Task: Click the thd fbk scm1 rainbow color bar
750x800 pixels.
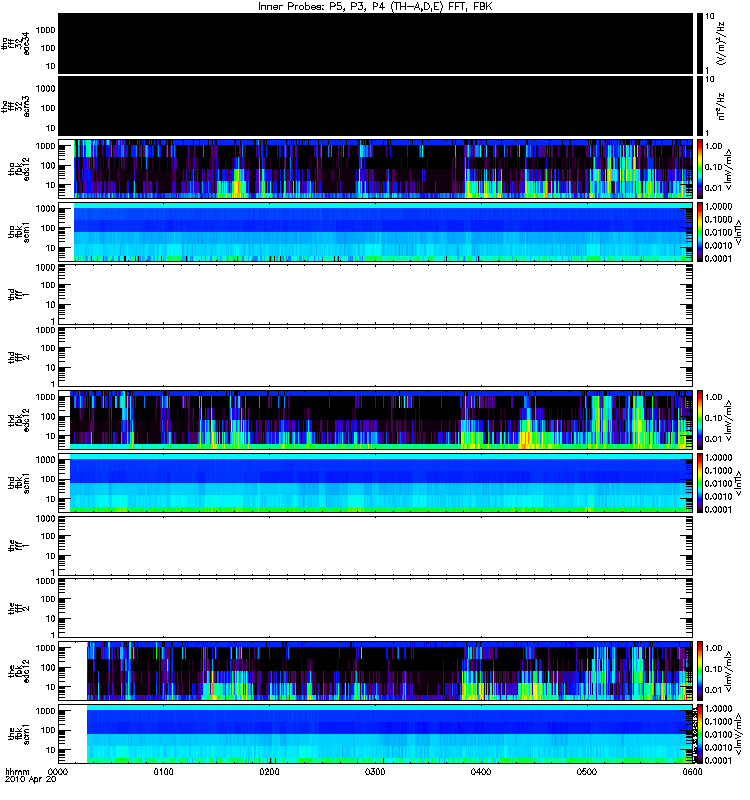Action: tap(699, 483)
